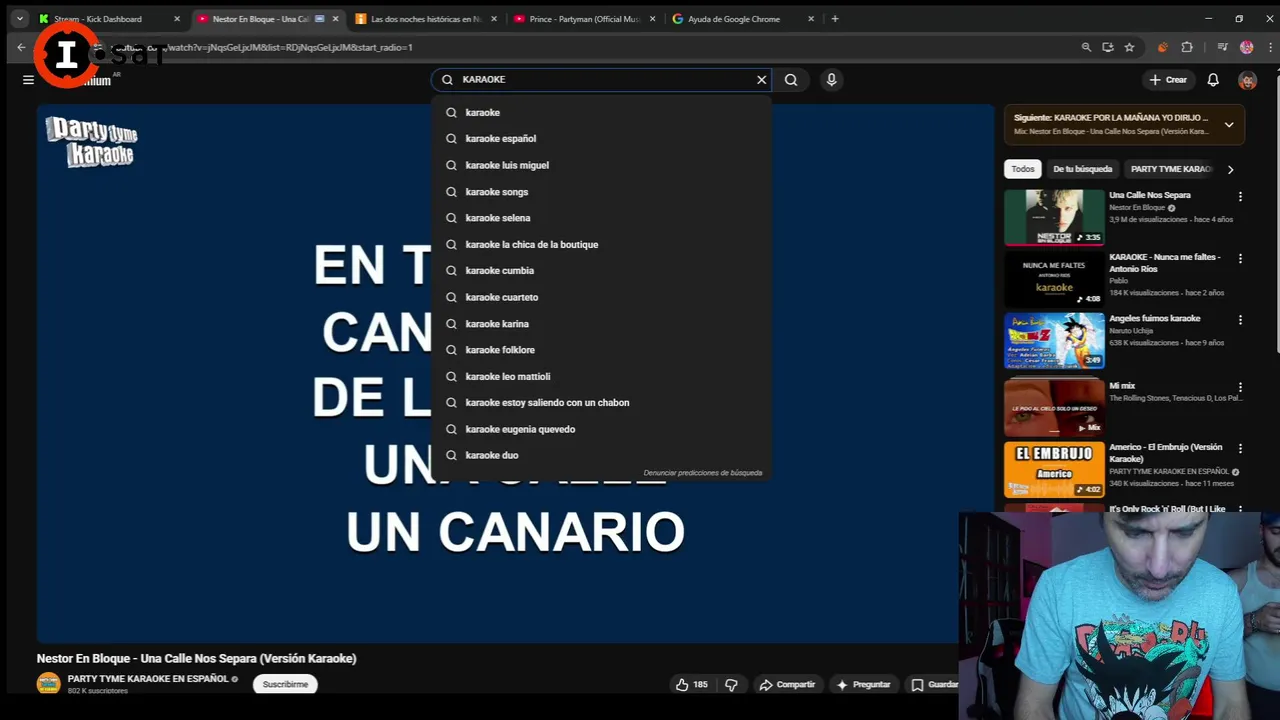
Task: Open the YouTube hamburger guide menu
Action: tap(28, 80)
